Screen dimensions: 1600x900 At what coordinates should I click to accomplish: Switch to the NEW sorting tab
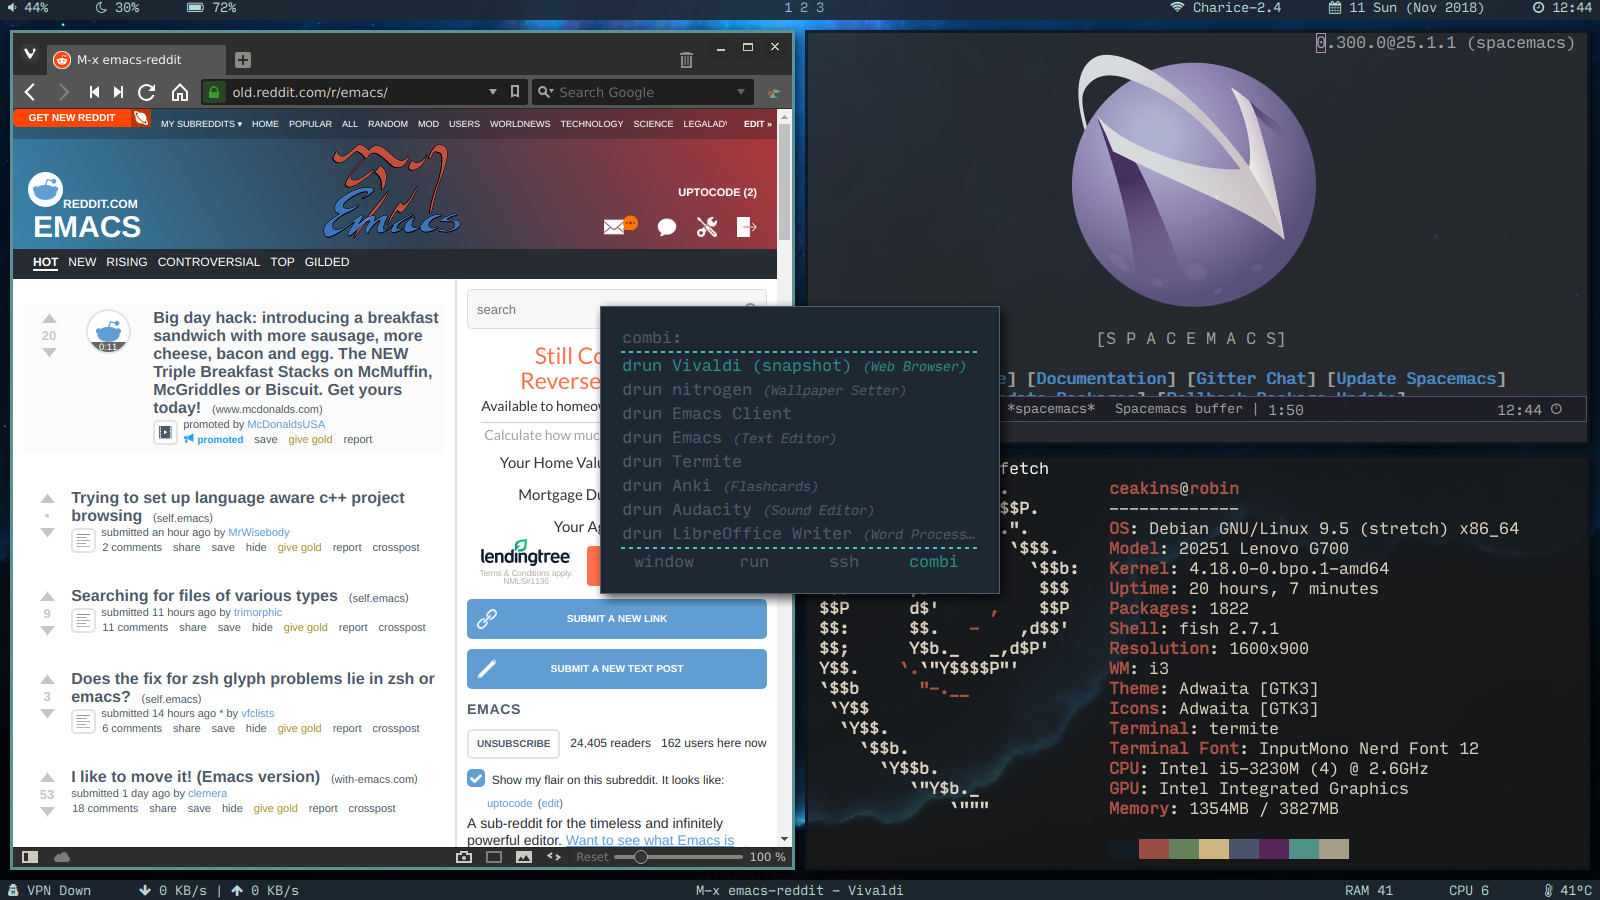click(82, 262)
